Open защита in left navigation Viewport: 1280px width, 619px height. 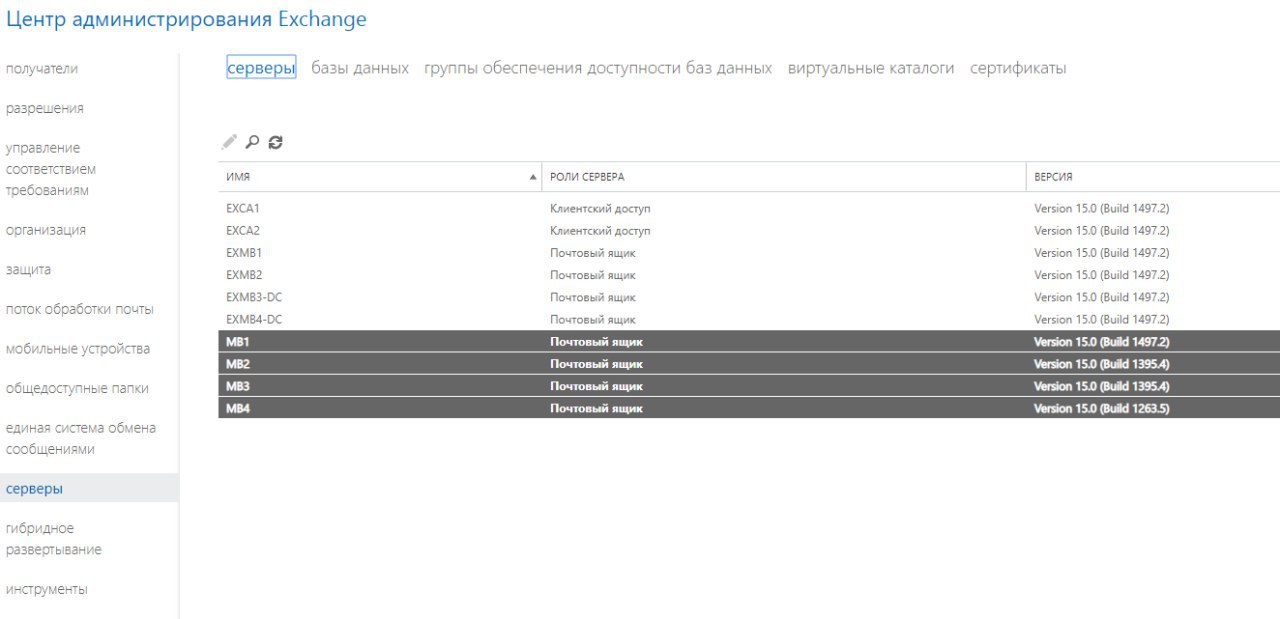28,270
